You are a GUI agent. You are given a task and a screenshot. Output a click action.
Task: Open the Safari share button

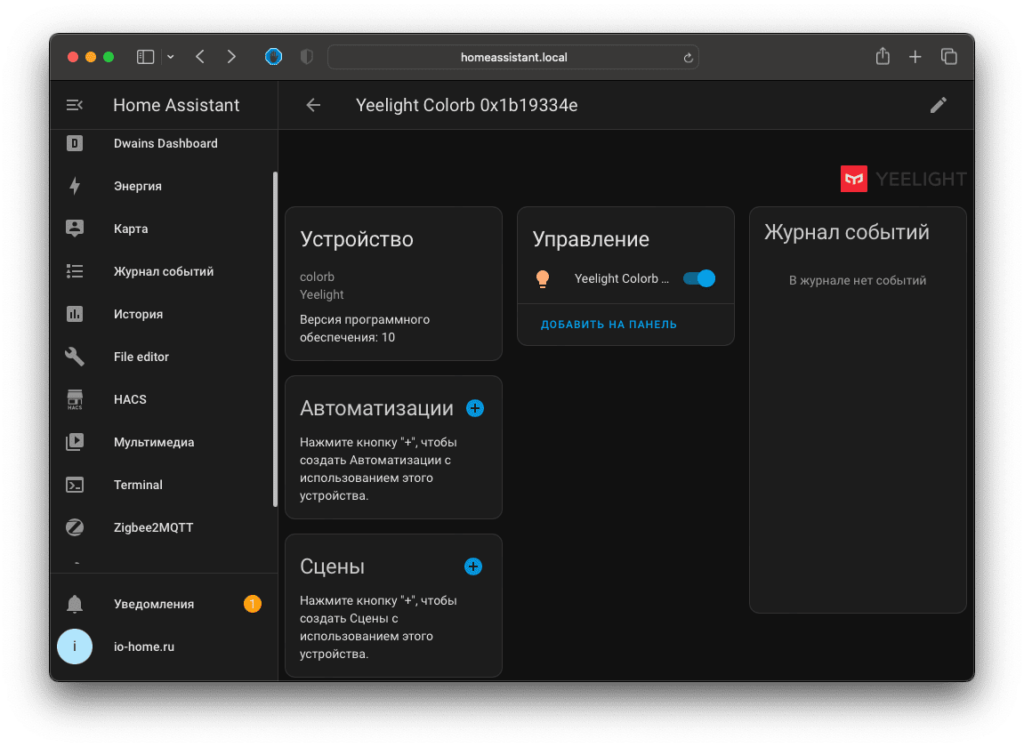pos(883,57)
